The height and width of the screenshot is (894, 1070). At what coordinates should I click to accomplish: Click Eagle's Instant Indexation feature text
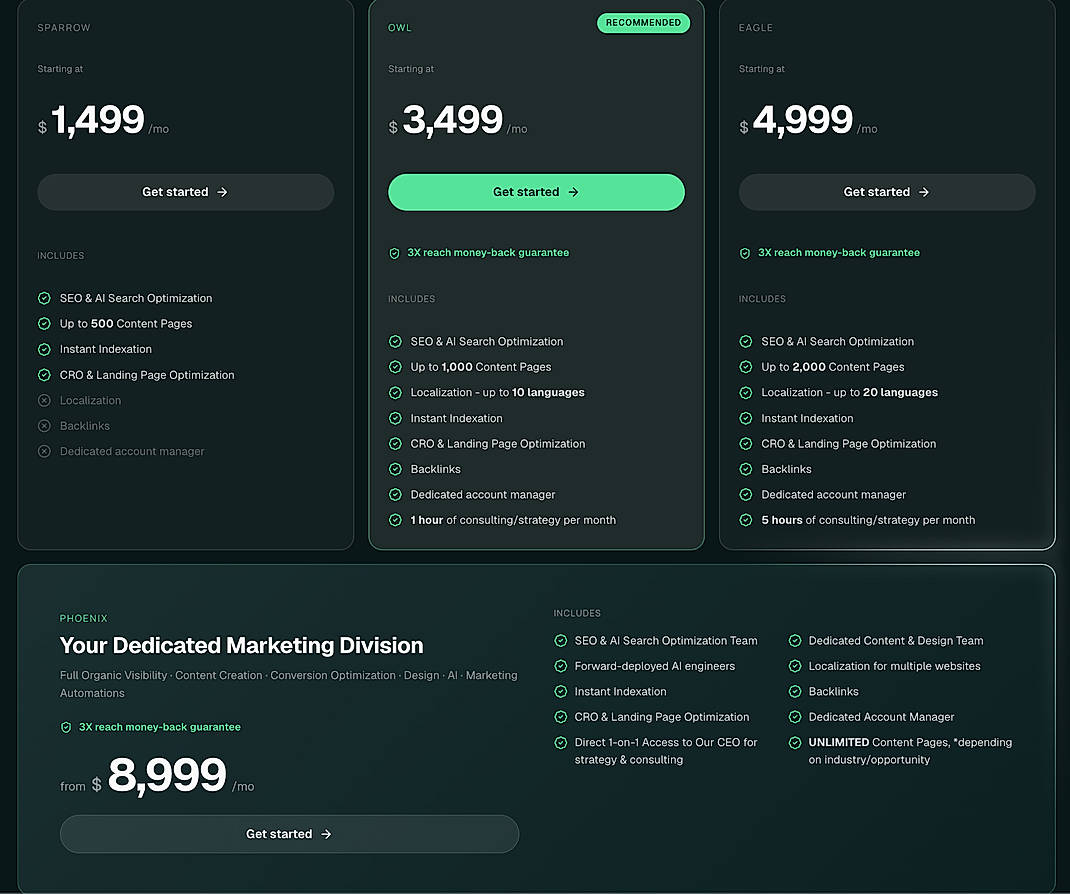coord(807,418)
